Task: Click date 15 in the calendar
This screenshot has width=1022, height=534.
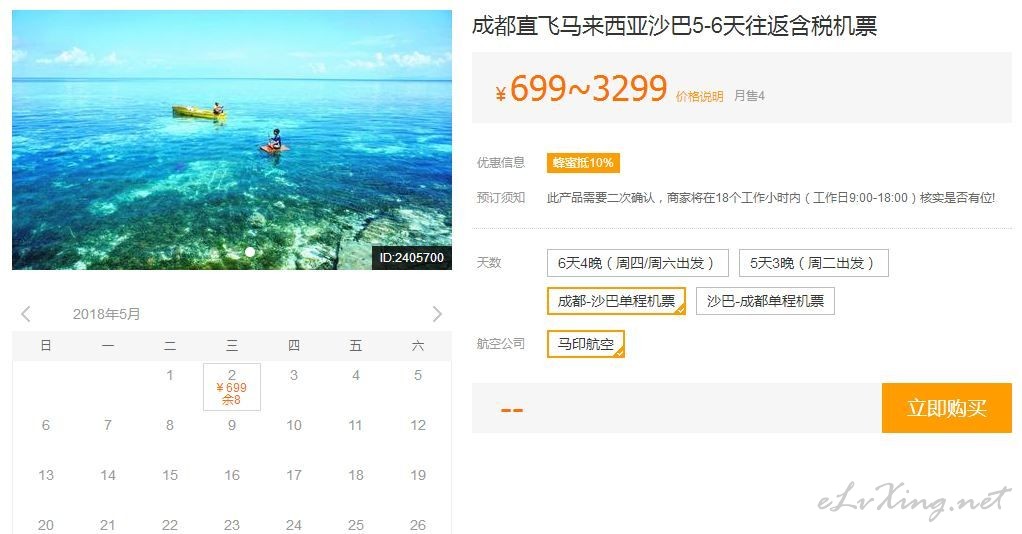Action: click(170, 475)
